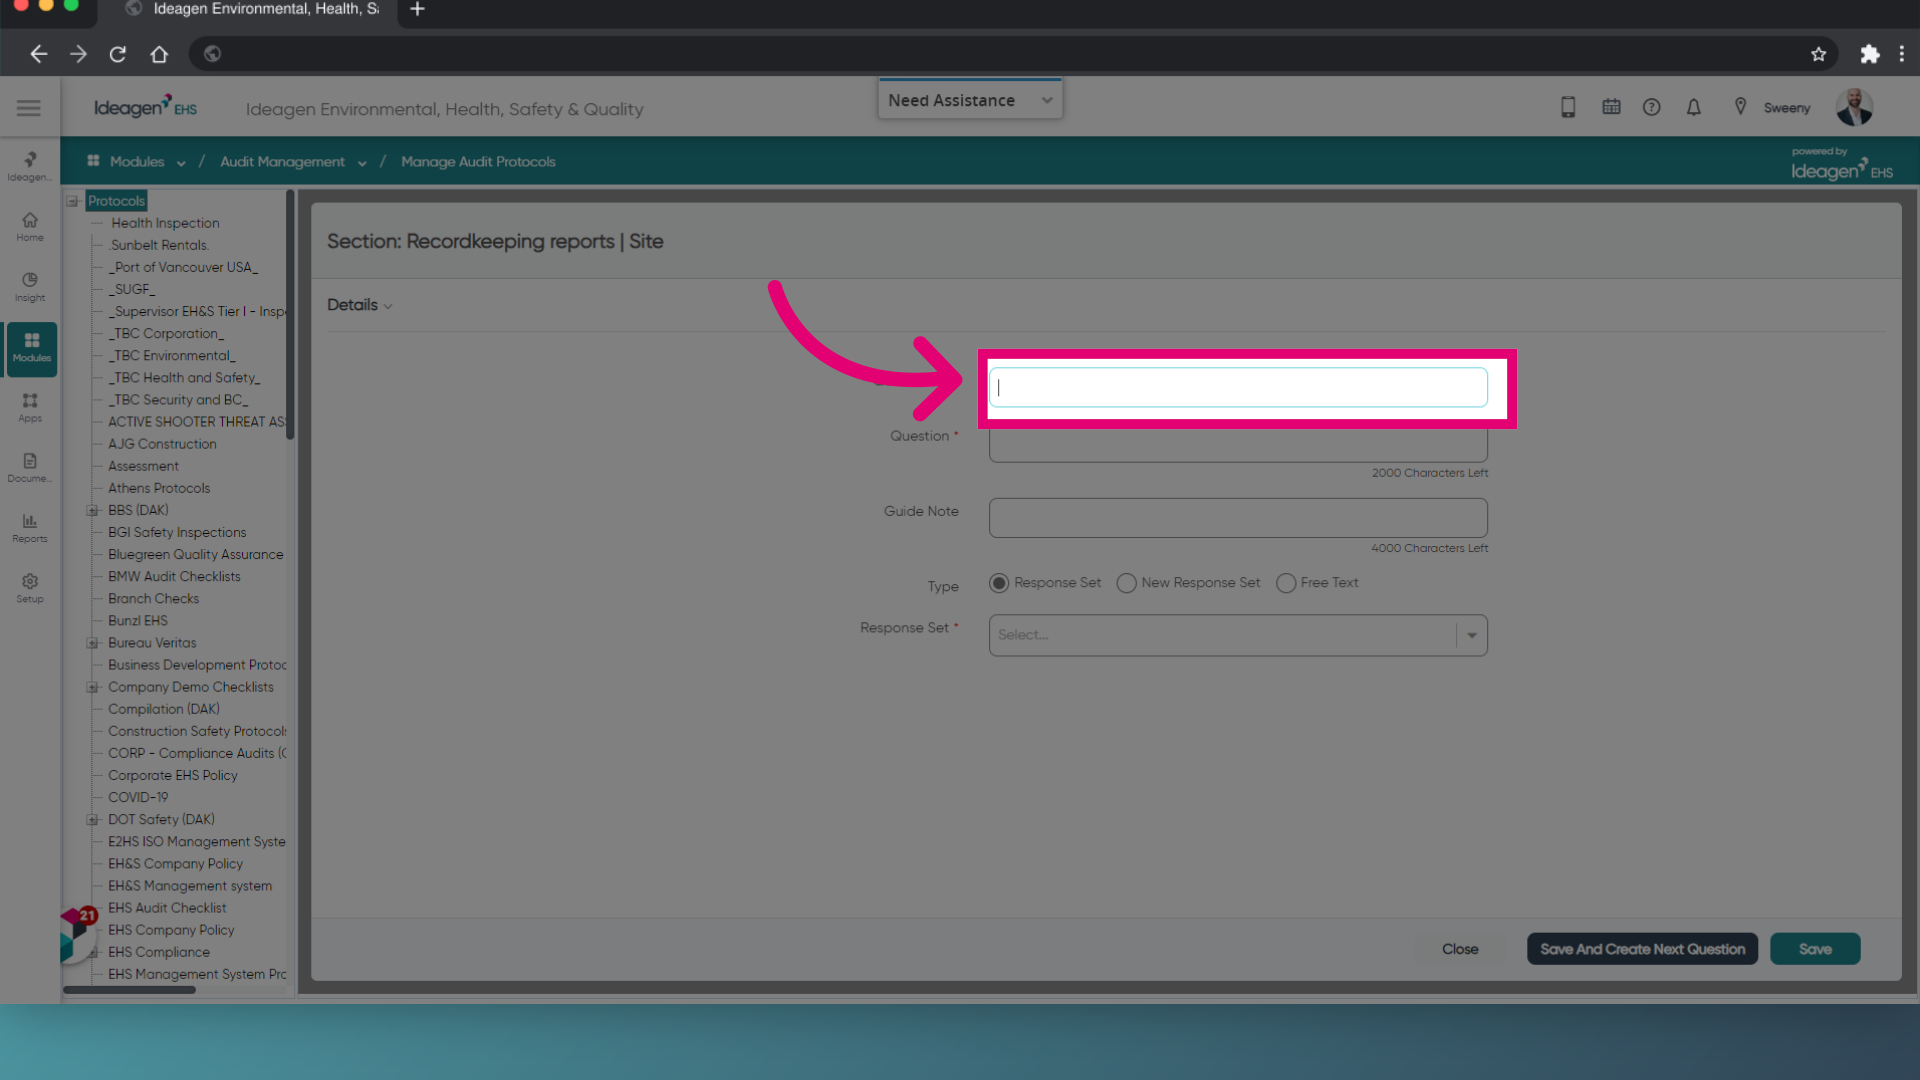Select Corporate EHS Policy protocol
Screen dimensions: 1920x1080
click(x=173, y=775)
